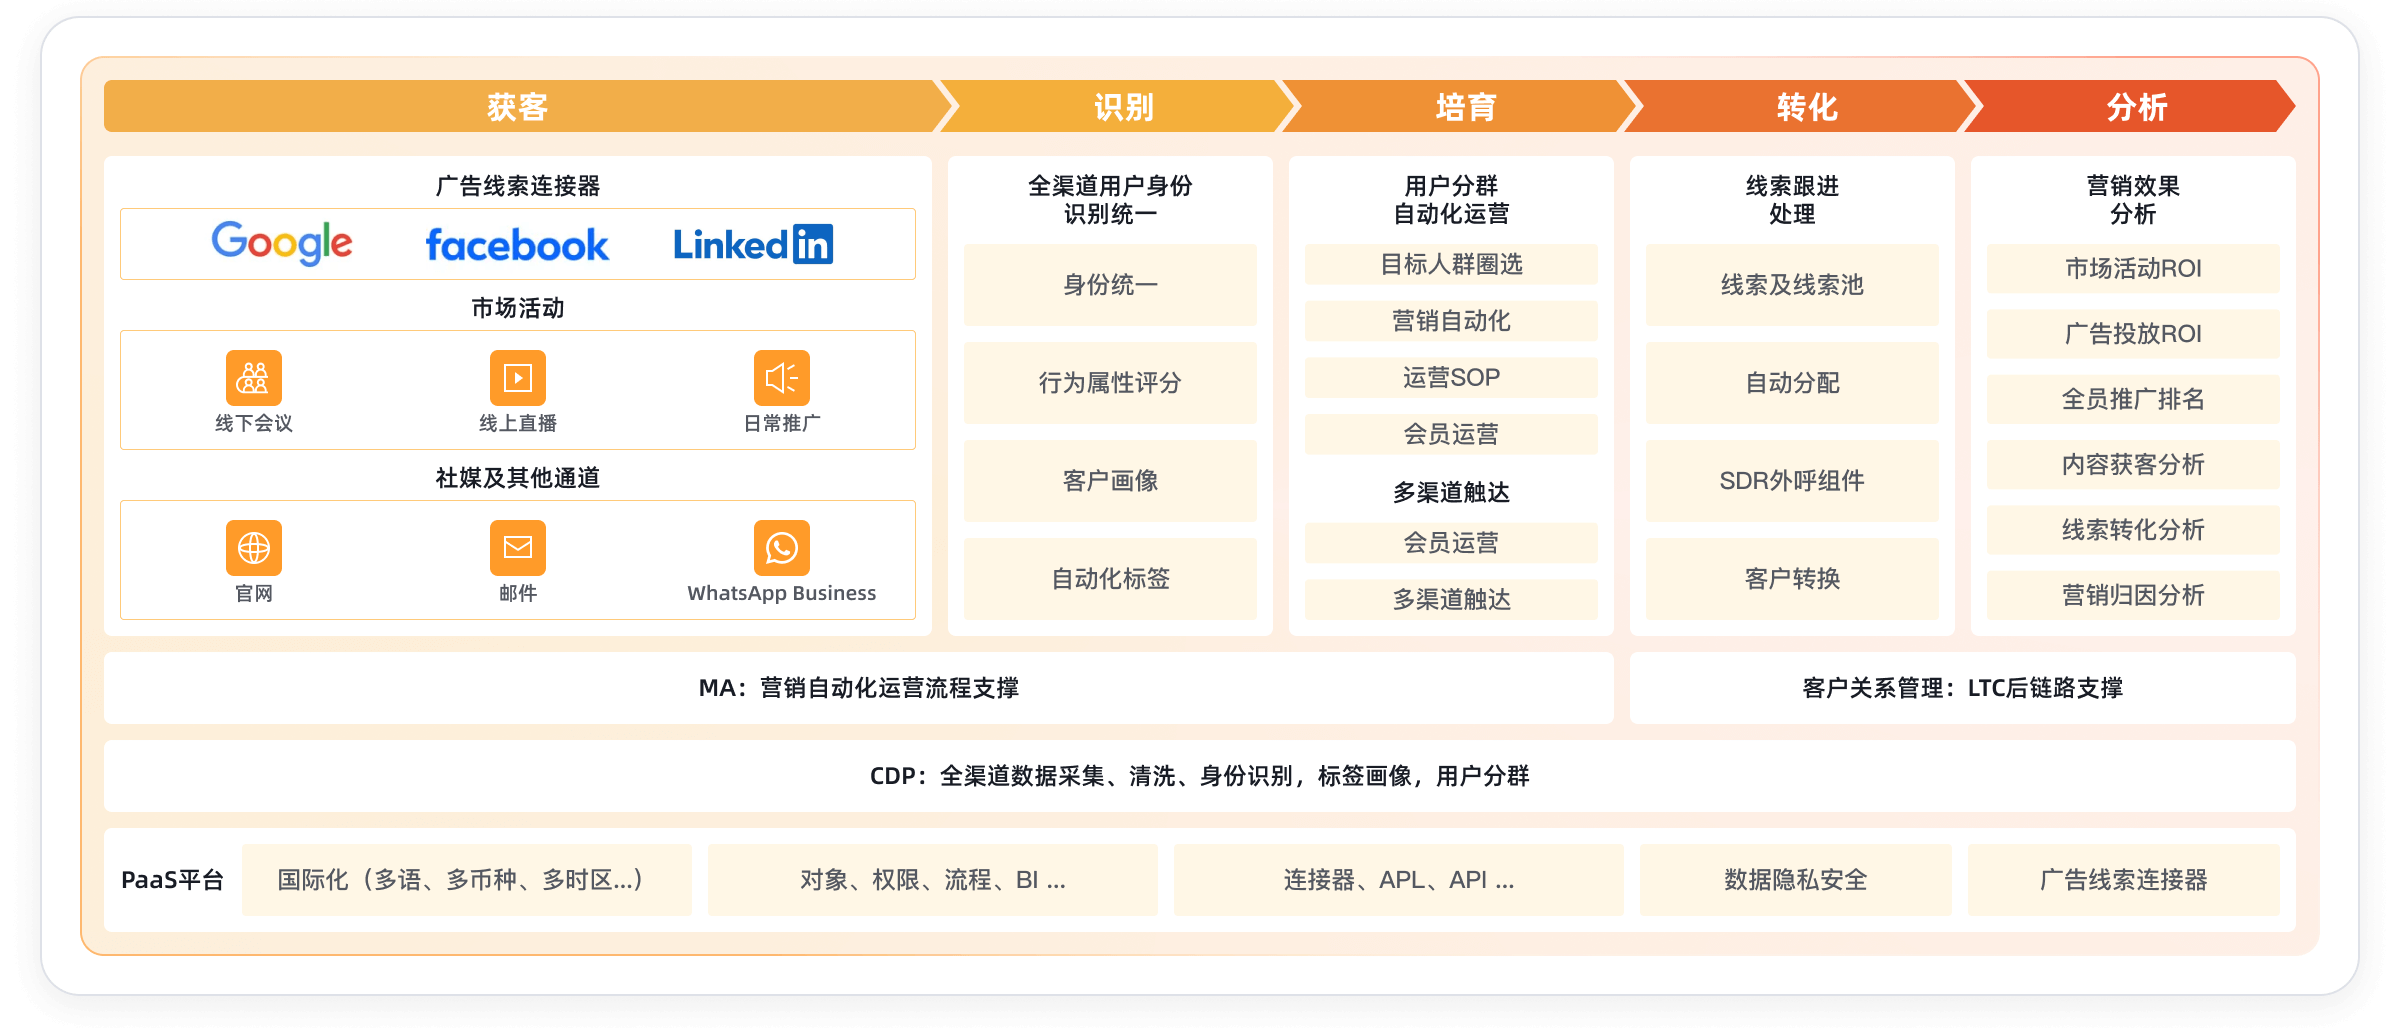The width and height of the screenshot is (2400, 1028).
Task: Click 广告线索连接器 box in PaaS row
Action: tap(2124, 880)
